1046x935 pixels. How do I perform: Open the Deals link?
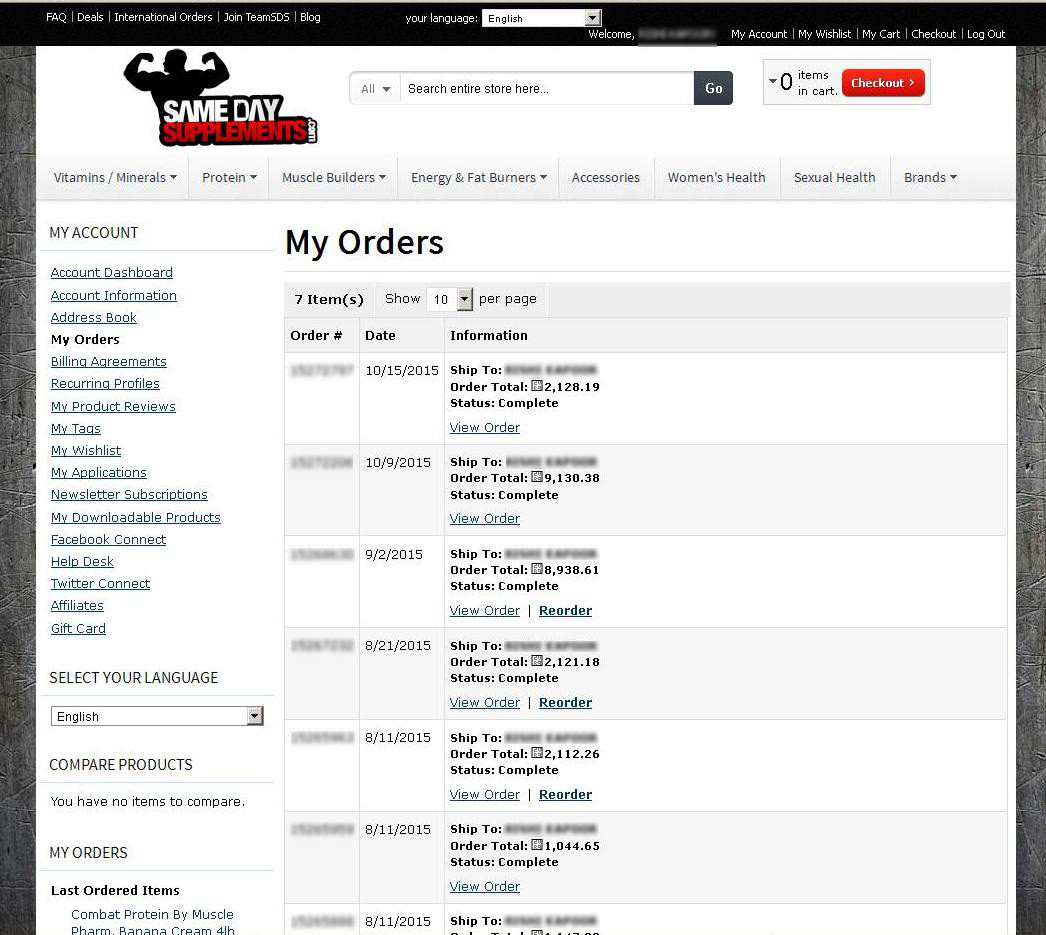[x=90, y=17]
